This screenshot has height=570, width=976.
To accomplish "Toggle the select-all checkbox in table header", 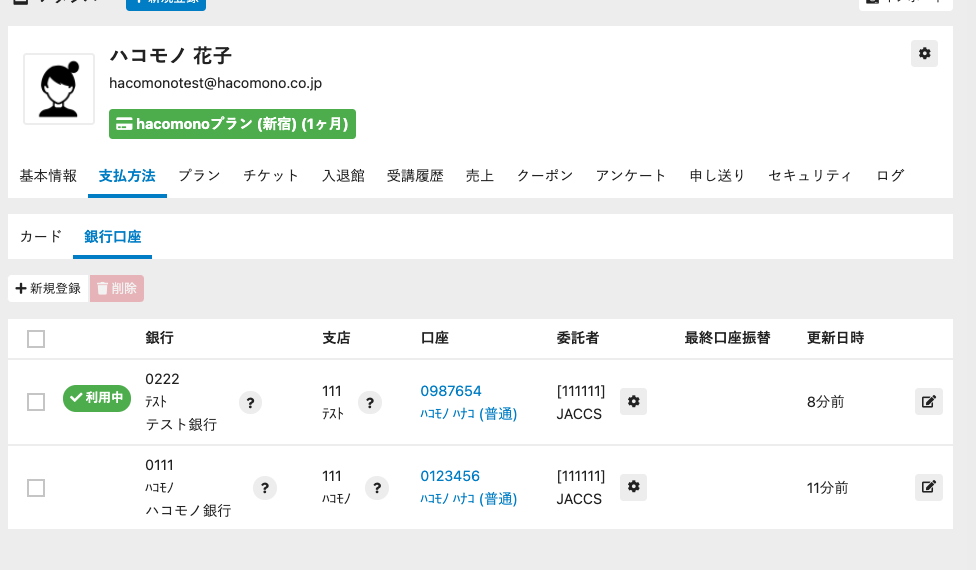I will pyautogui.click(x=36, y=339).
